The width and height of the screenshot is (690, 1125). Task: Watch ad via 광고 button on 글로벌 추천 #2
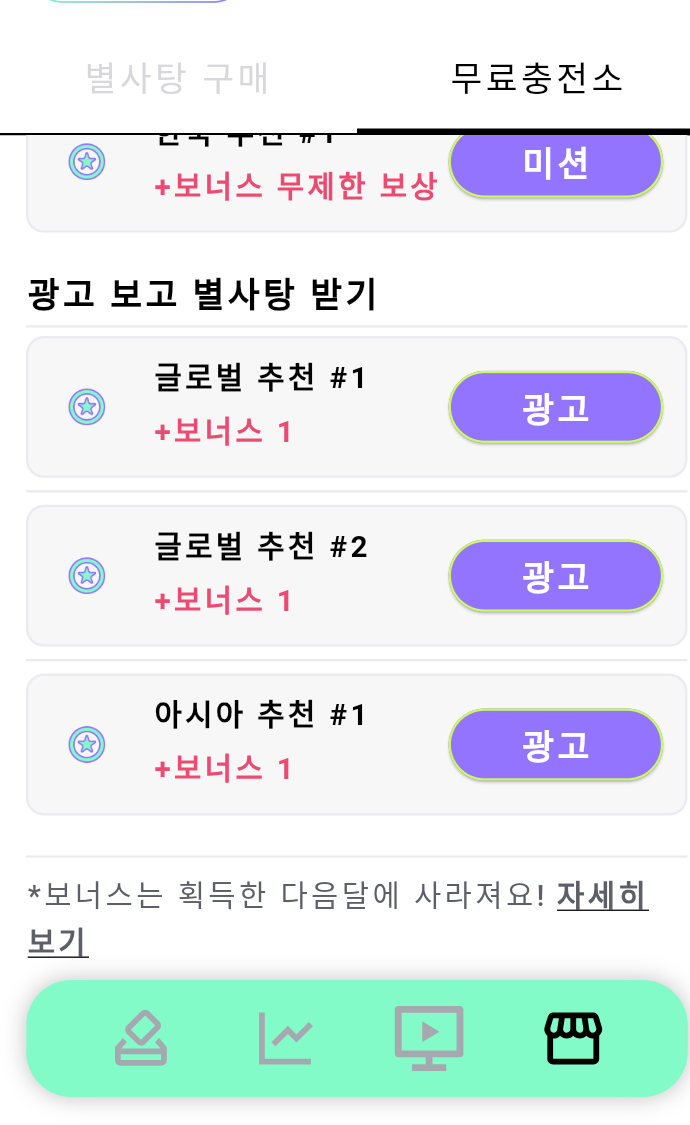556,575
